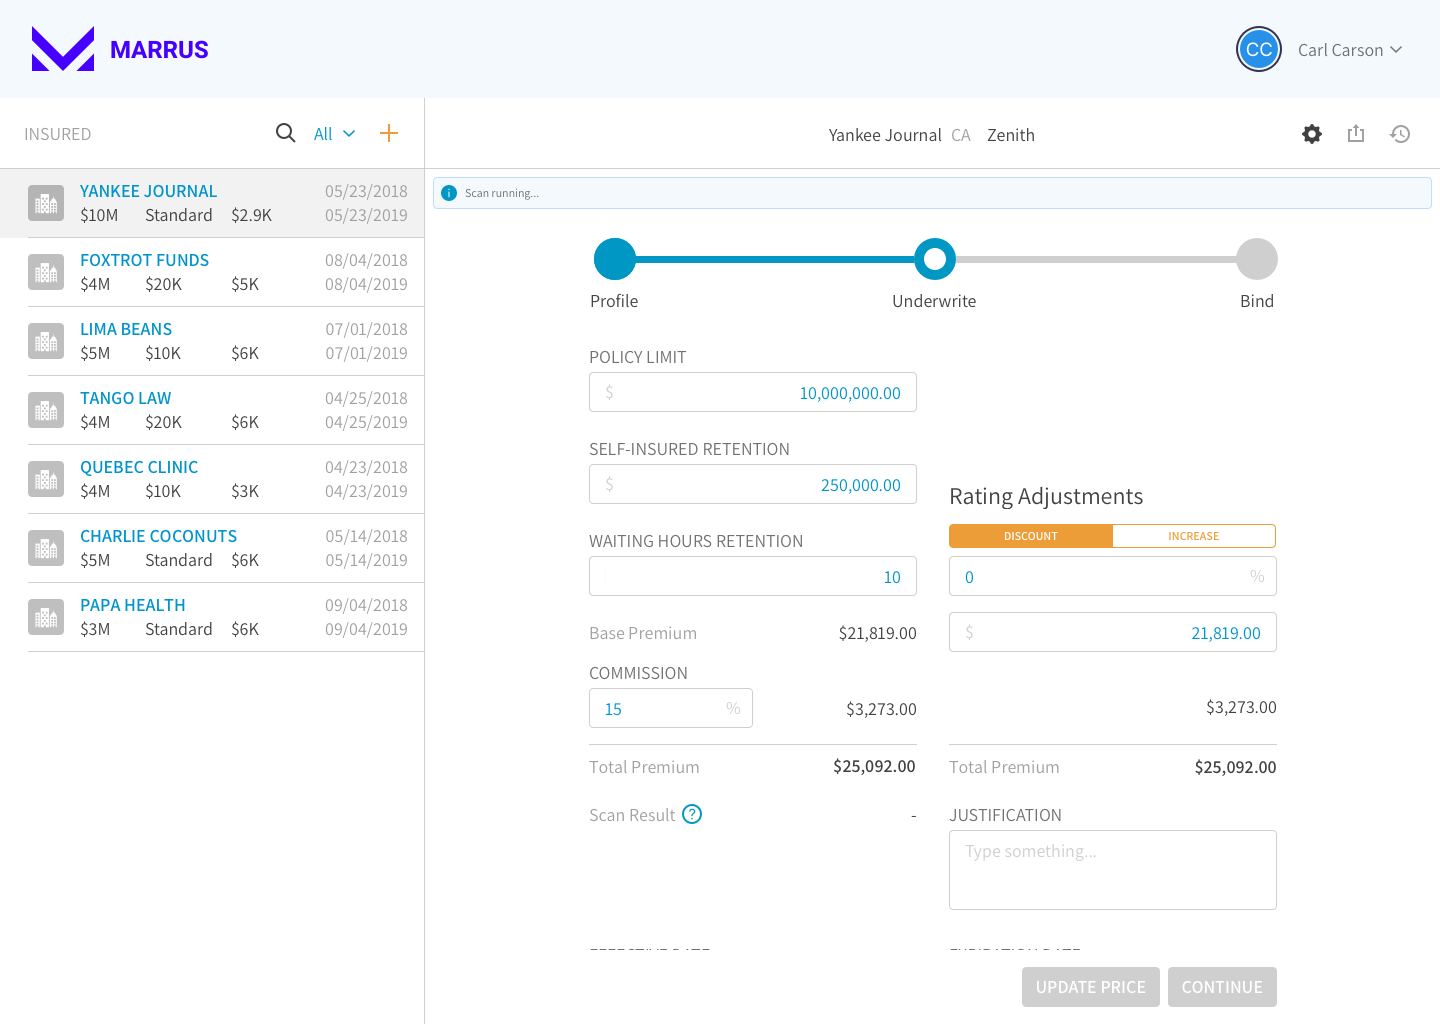Open settings gear icon
This screenshot has height=1024, width=1440.
click(1312, 134)
